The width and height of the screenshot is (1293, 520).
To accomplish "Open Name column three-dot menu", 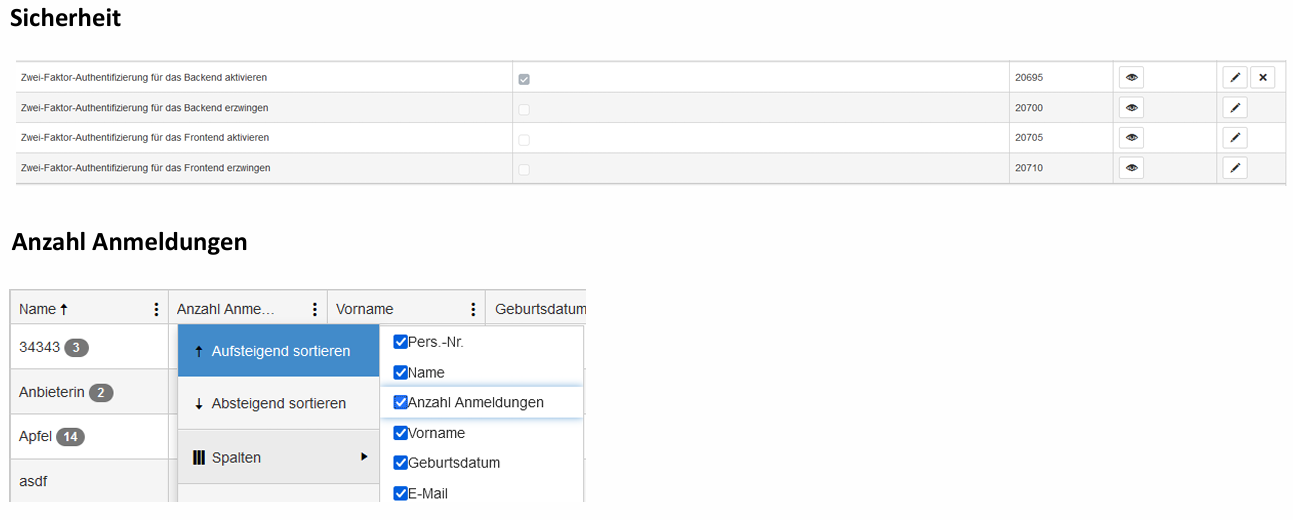I will click(x=156, y=310).
